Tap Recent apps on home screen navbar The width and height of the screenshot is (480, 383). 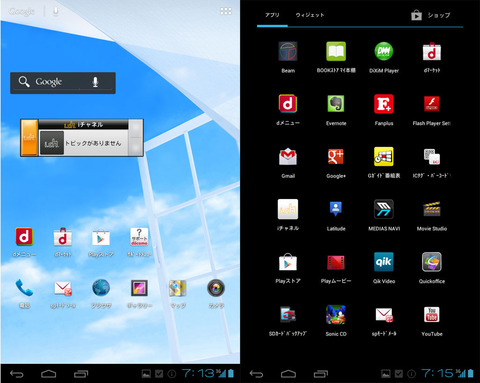click(x=81, y=374)
